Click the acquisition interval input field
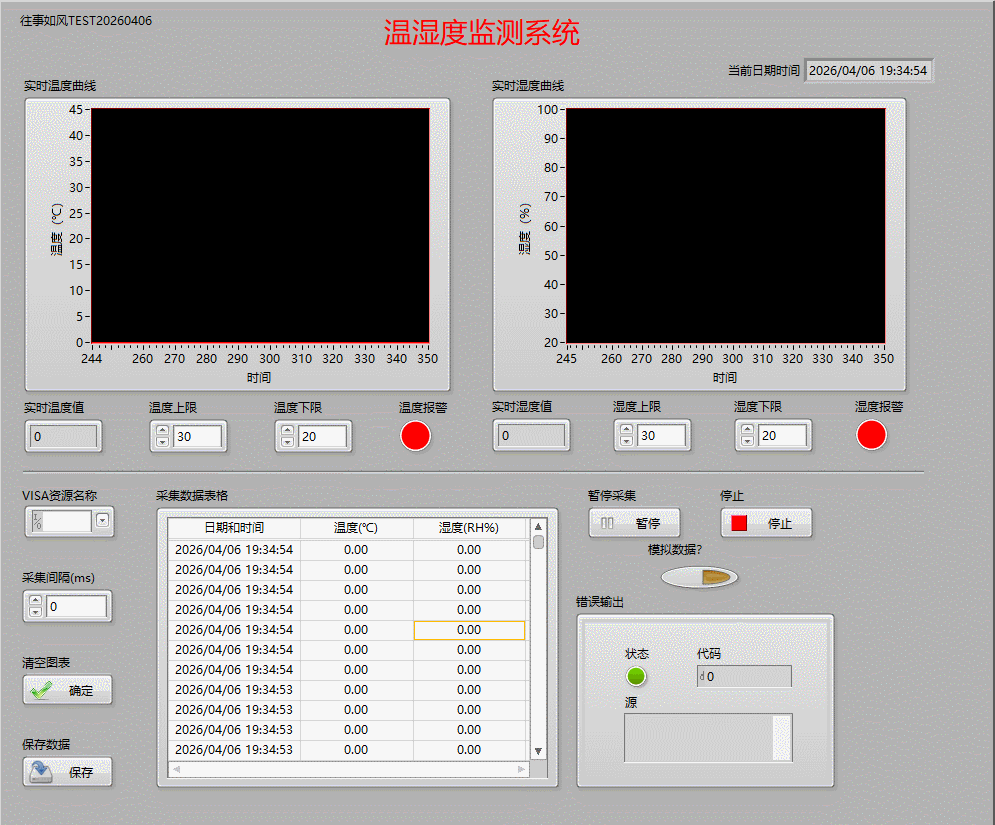The height and width of the screenshot is (825, 995). click(x=76, y=607)
